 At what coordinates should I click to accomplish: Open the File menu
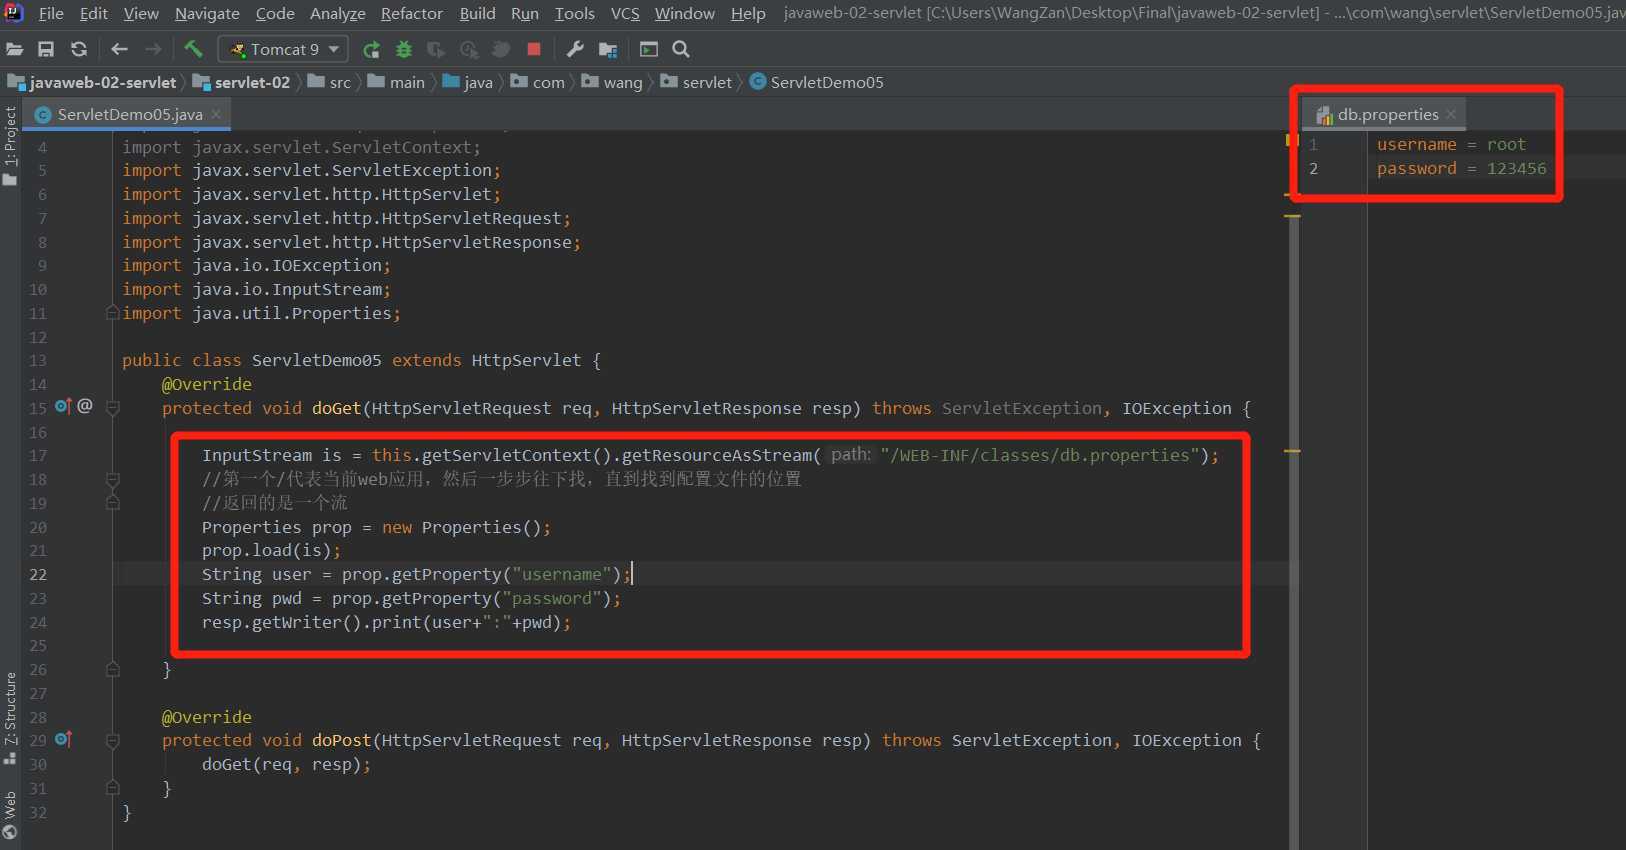51,13
